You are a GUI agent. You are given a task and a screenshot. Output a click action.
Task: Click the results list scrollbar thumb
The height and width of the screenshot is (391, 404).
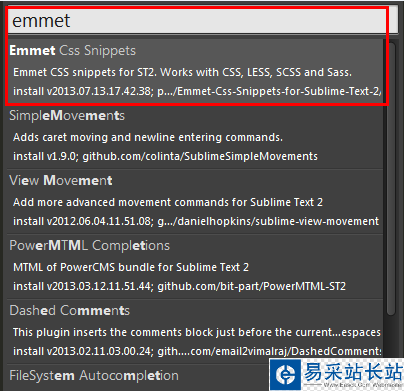(x=391, y=178)
